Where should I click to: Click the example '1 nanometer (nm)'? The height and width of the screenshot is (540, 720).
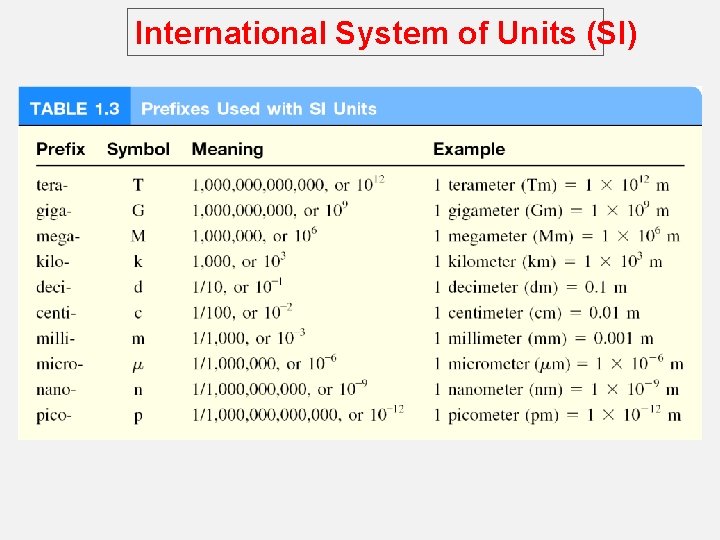(498, 390)
